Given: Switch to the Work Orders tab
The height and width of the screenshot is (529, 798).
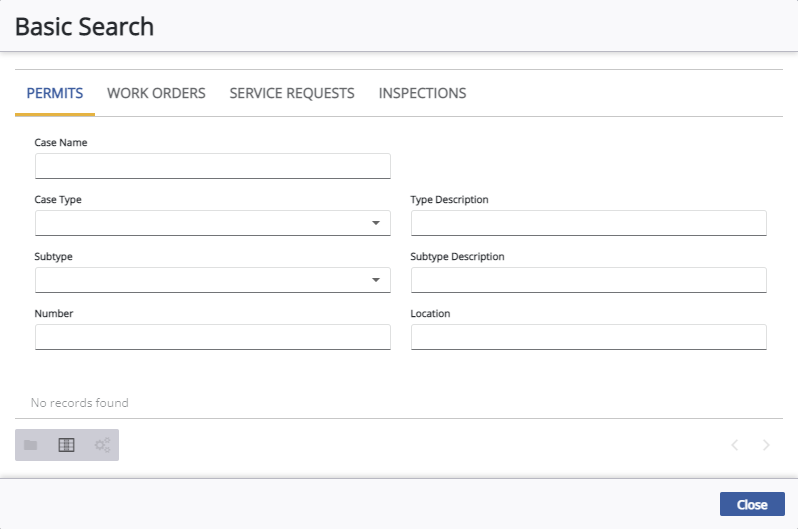Looking at the screenshot, I should click(156, 93).
